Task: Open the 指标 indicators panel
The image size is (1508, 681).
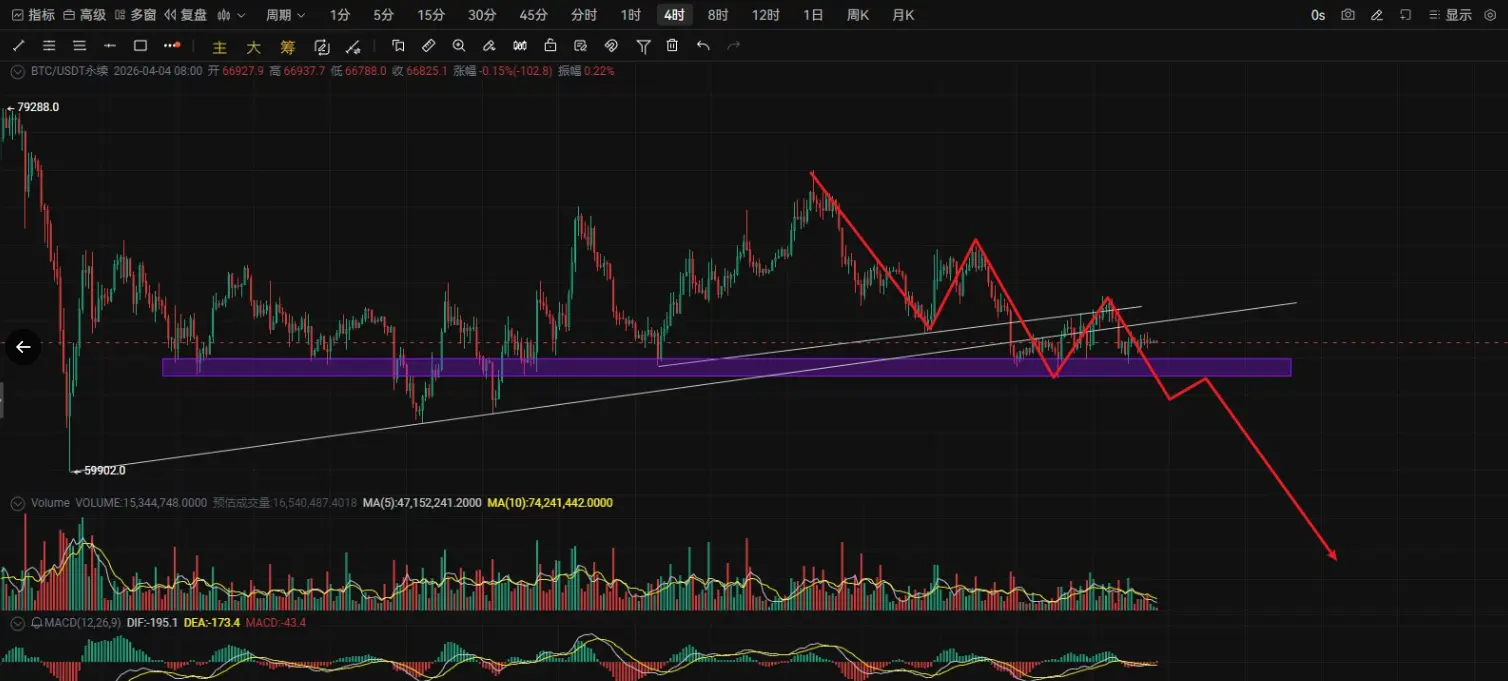Action: [32, 15]
